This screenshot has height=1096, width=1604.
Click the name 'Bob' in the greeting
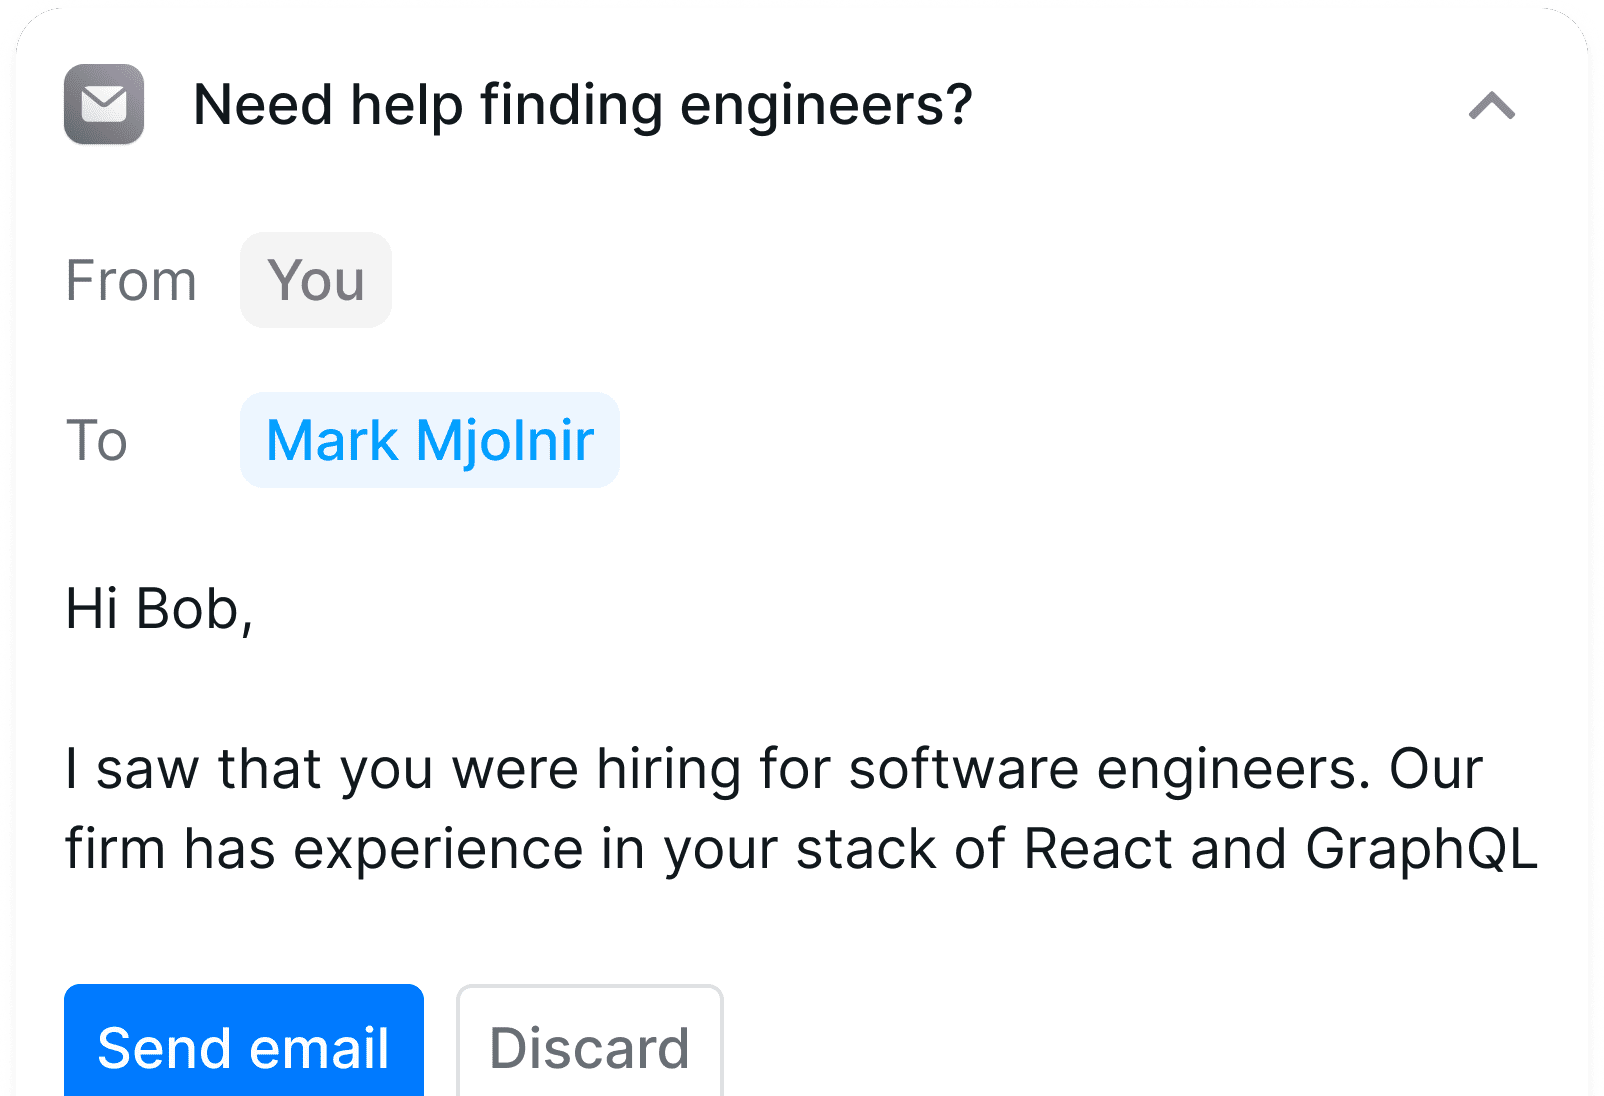coord(187,609)
